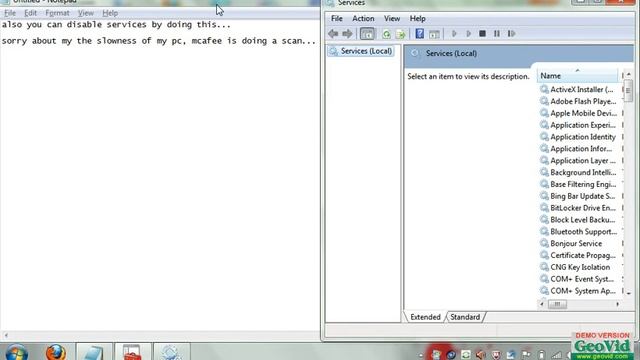This screenshot has height=360, width=640.
Task: Switch to the Extended tab
Action: 425,317
